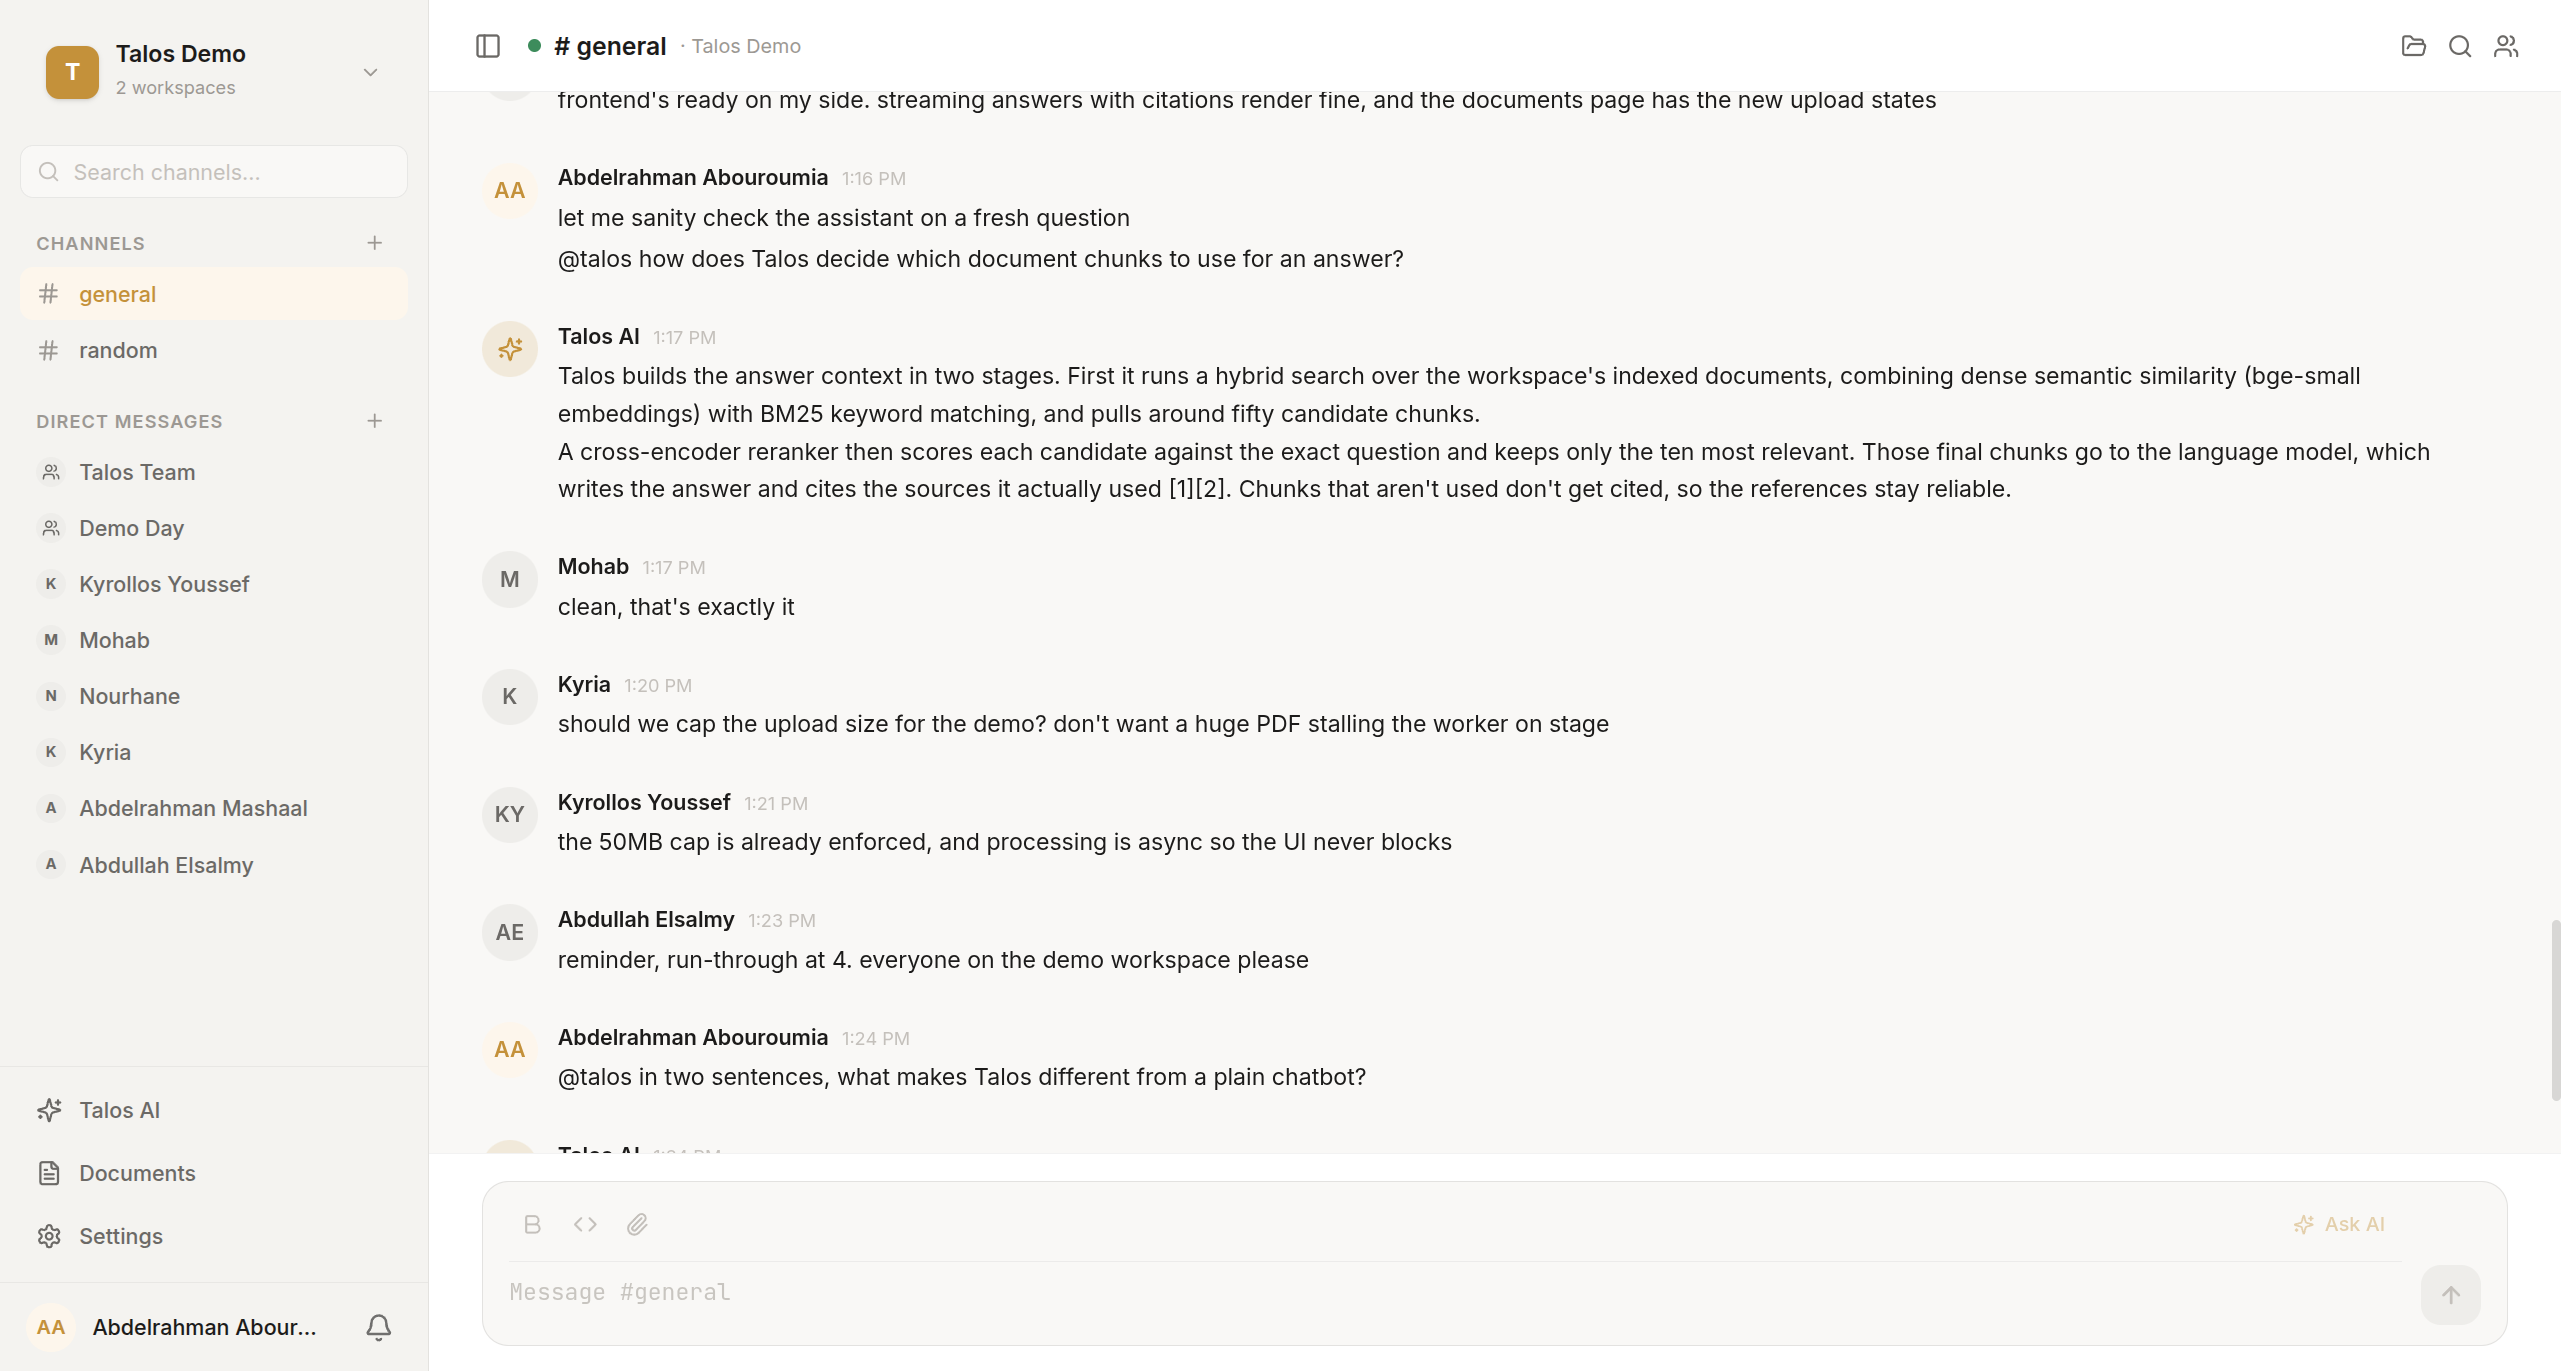Open direct message with Kyrollos Youssef
The image size is (2561, 1371).
pos(214,584)
